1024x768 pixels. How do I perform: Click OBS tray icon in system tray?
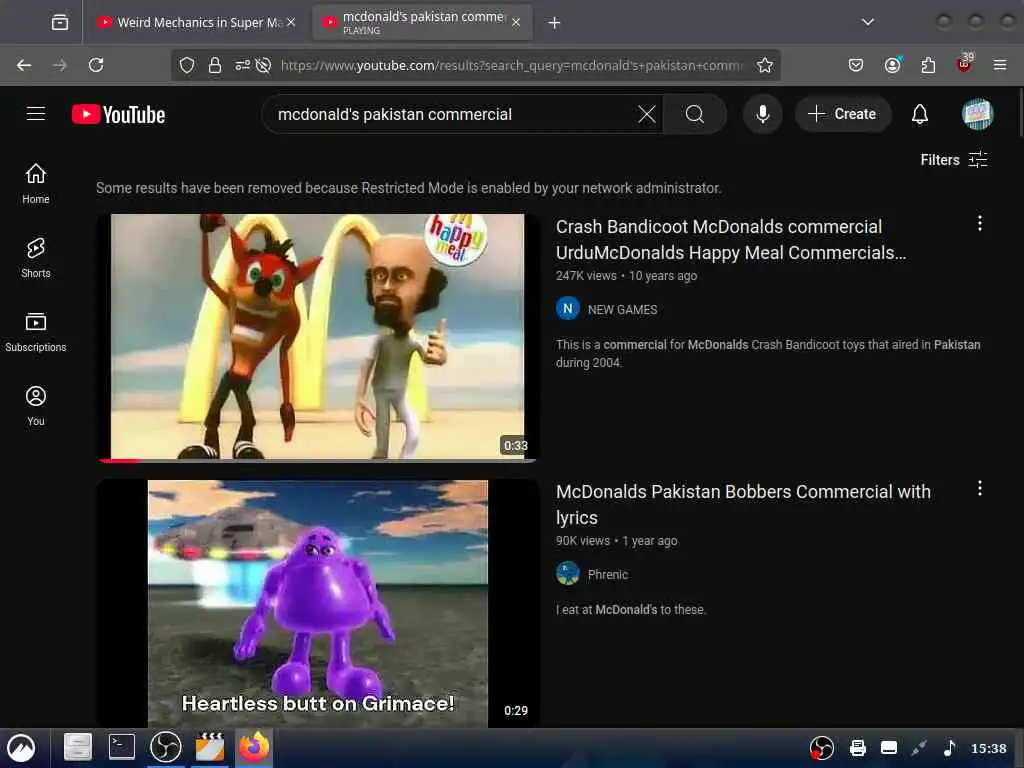pos(821,748)
